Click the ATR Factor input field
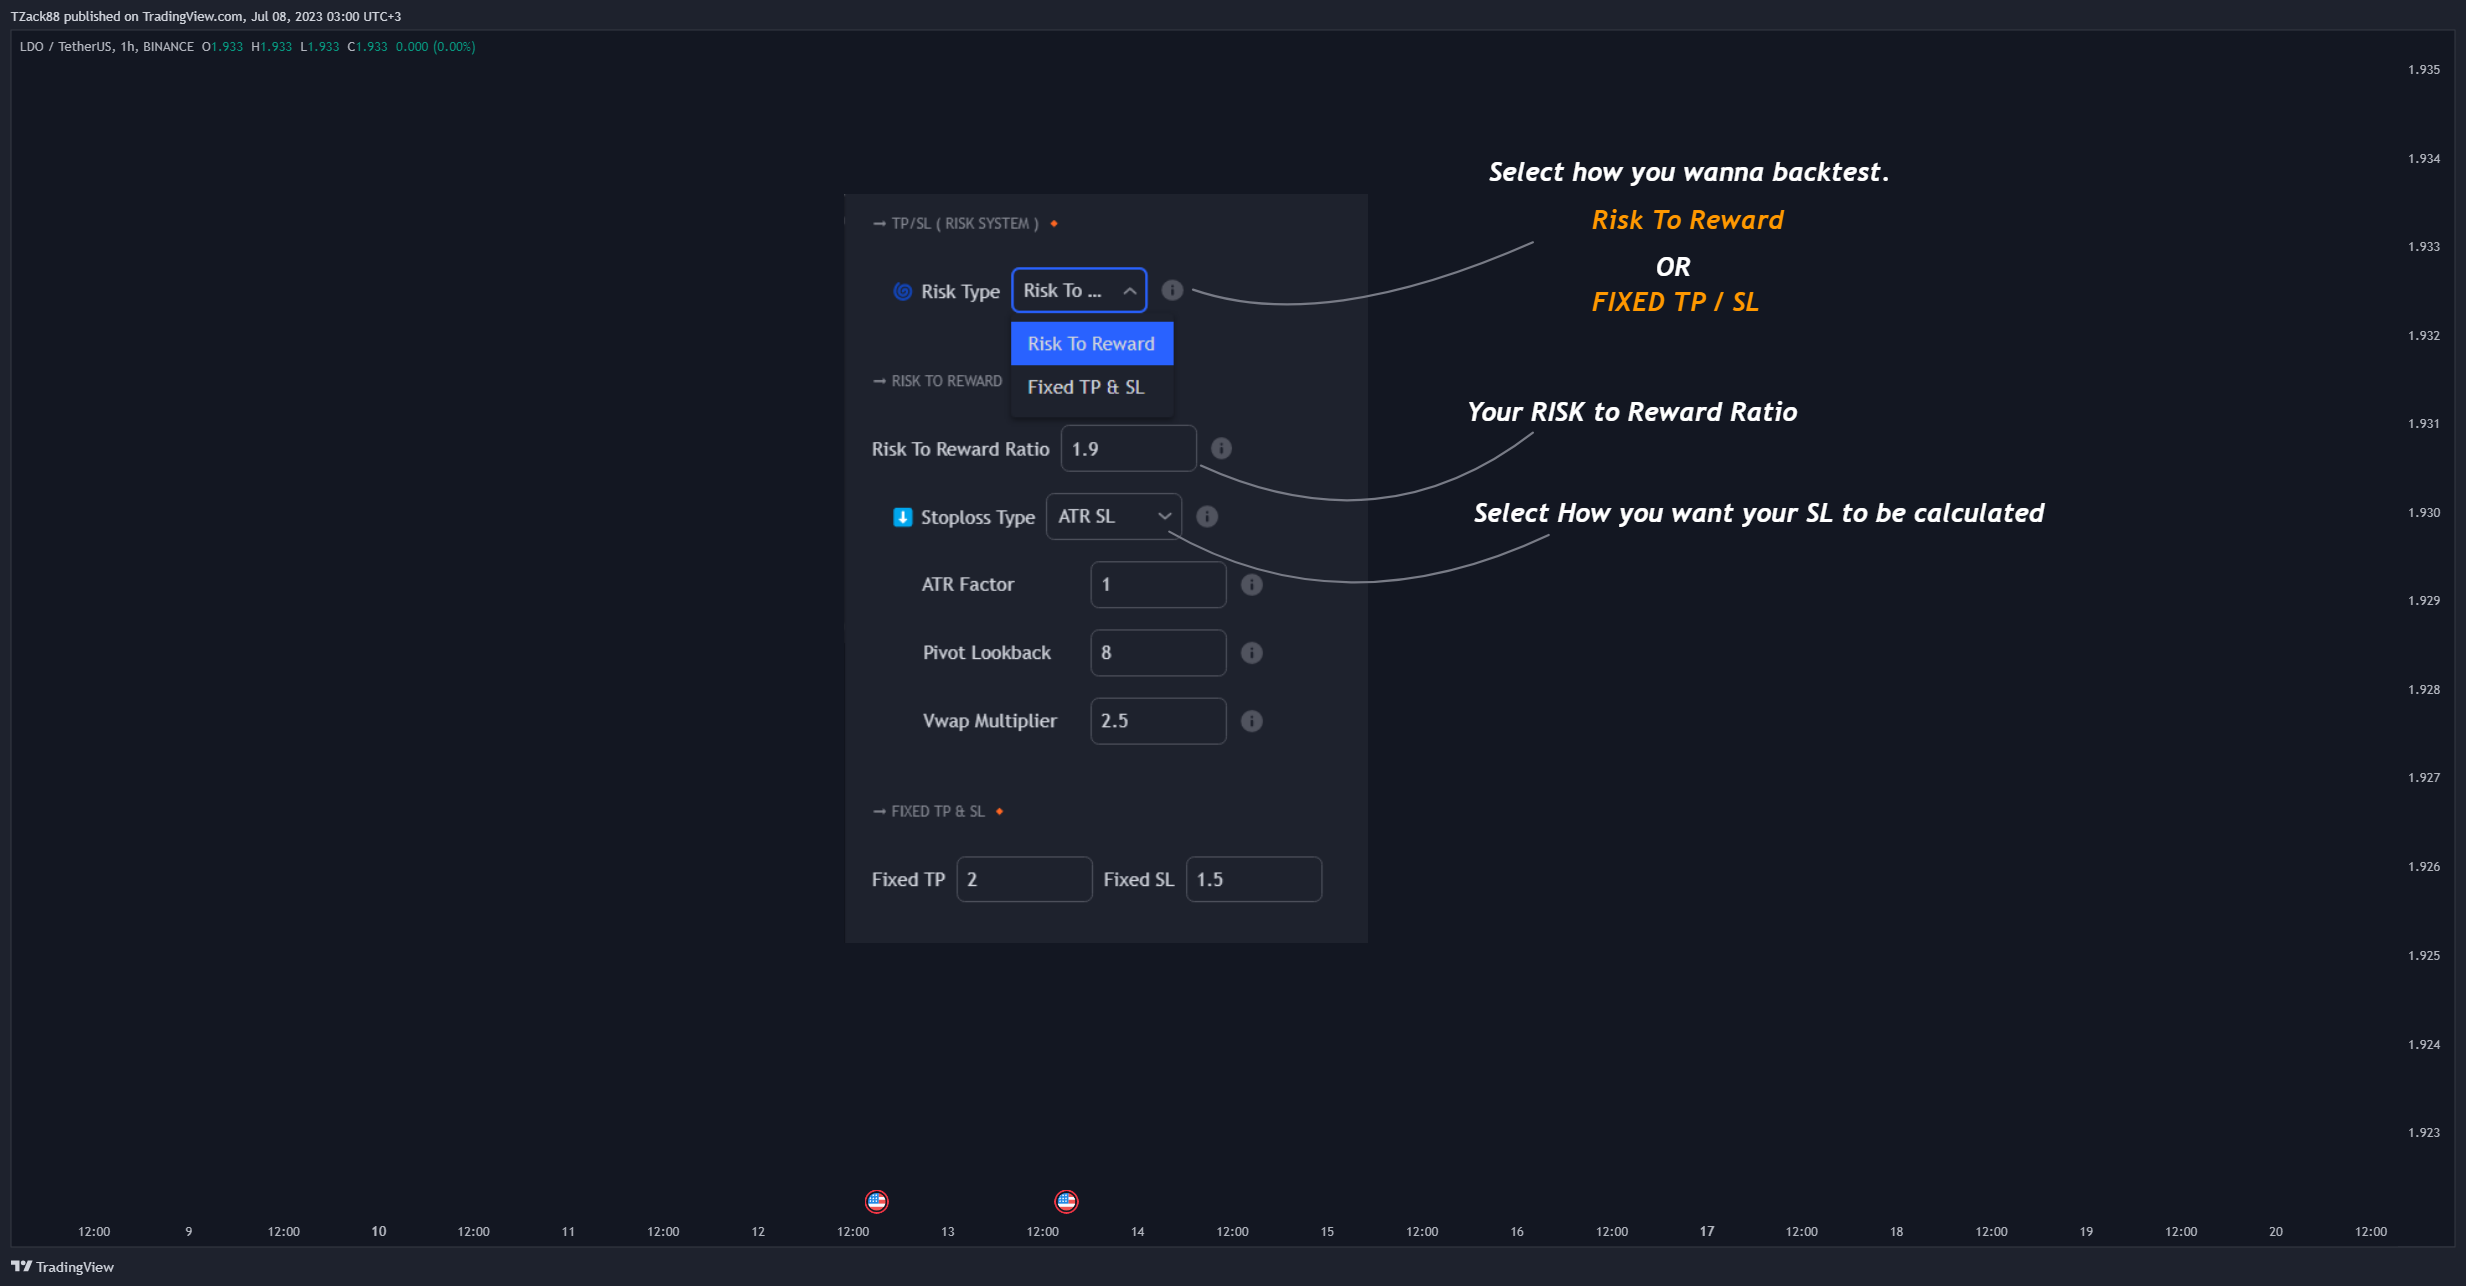 [x=1158, y=584]
